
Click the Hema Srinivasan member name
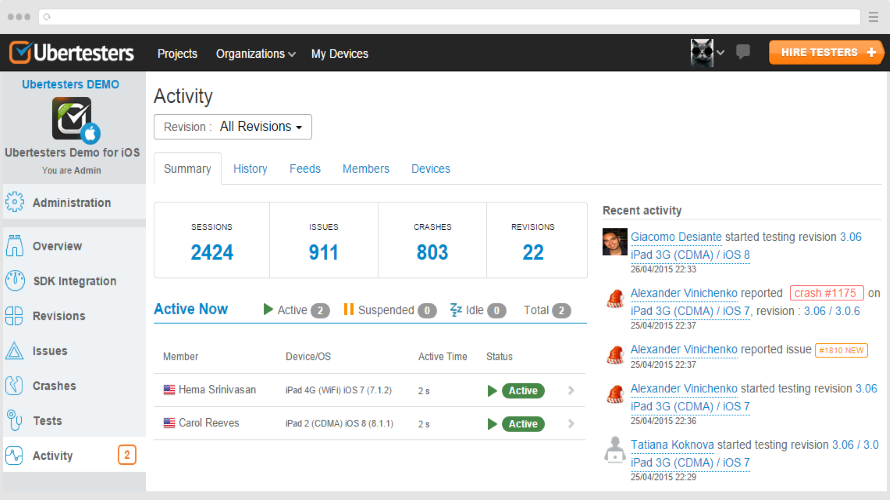coord(217,389)
